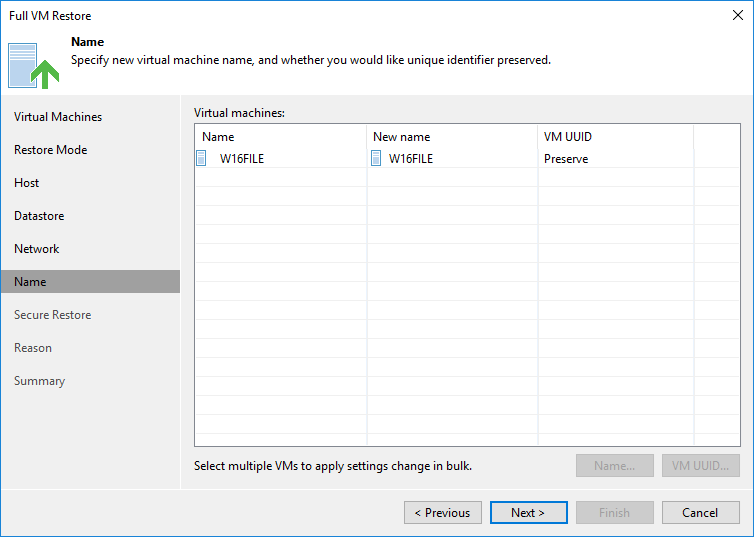754x537 pixels.
Task: Go to the Virtual Machines step
Action: [58, 117]
